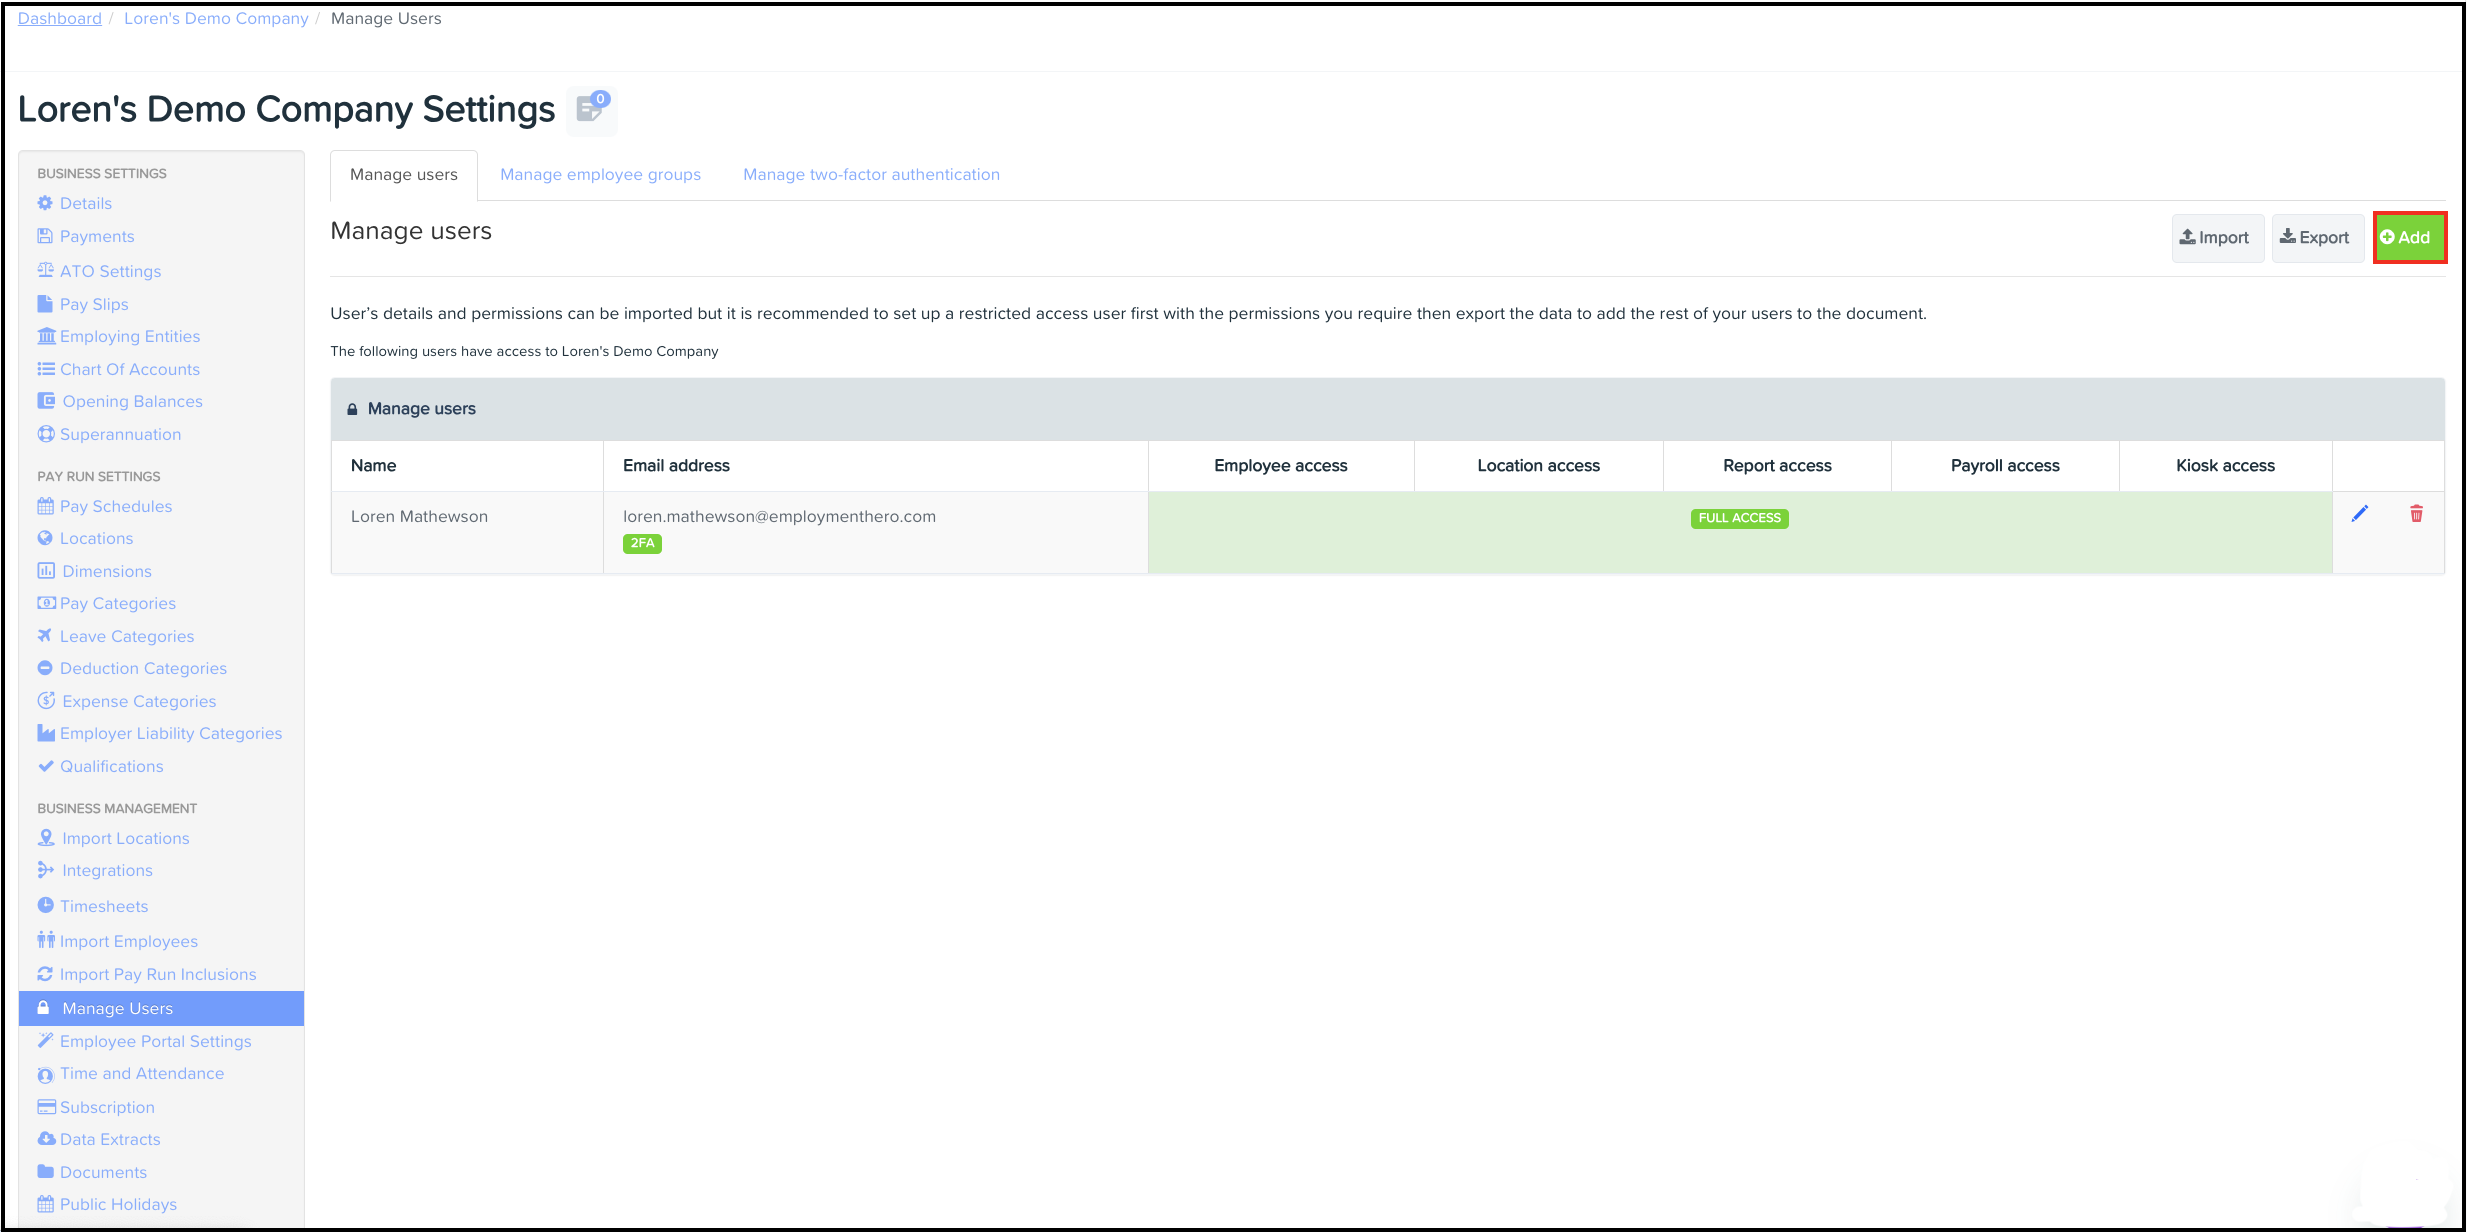Click the FULL ACCESS badge
2467x1232 pixels.
pyautogui.click(x=1739, y=519)
